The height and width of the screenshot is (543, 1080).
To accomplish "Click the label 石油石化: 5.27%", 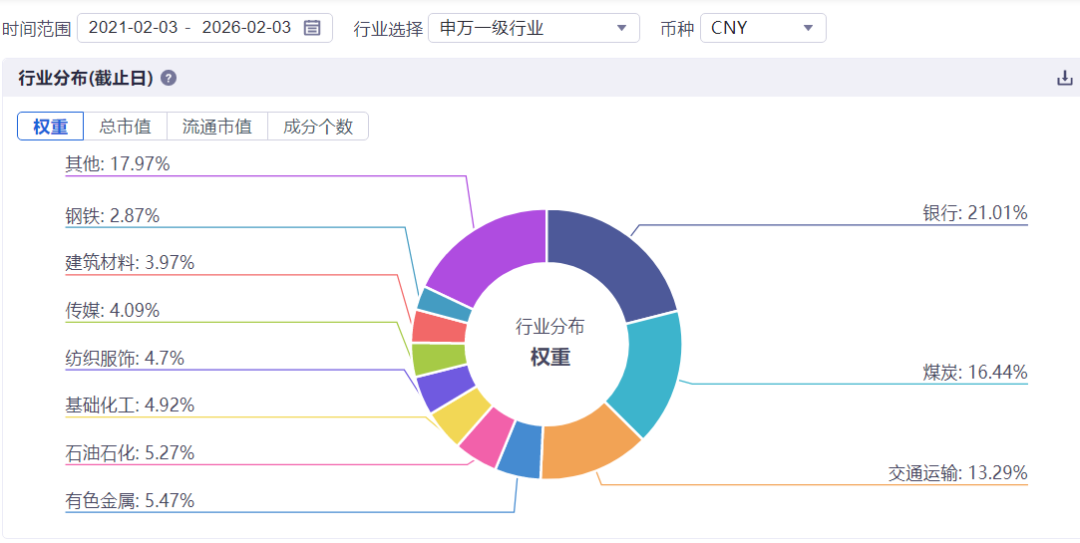I will pyautogui.click(x=129, y=453).
